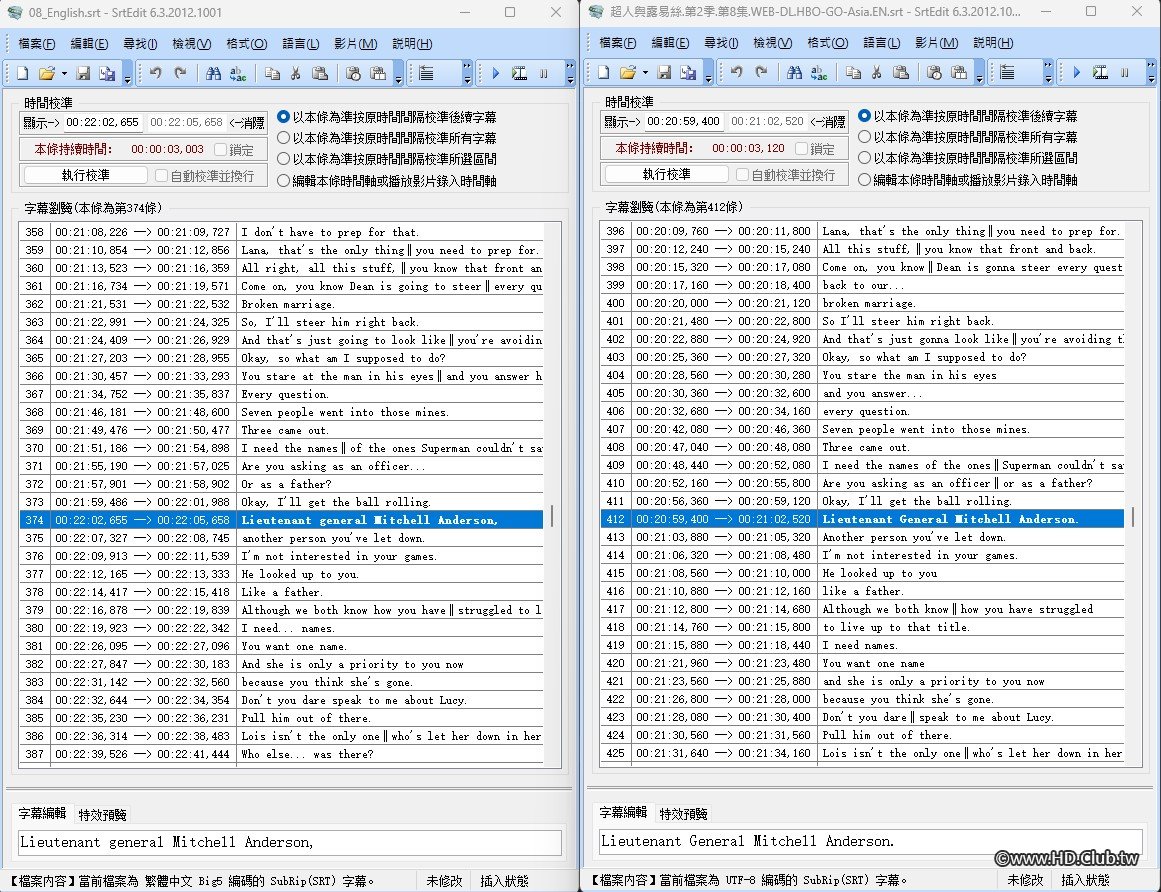This screenshot has height=892, width=1161.
Task: Open 尋找(I) menu in right window
Action: (720, 43)
